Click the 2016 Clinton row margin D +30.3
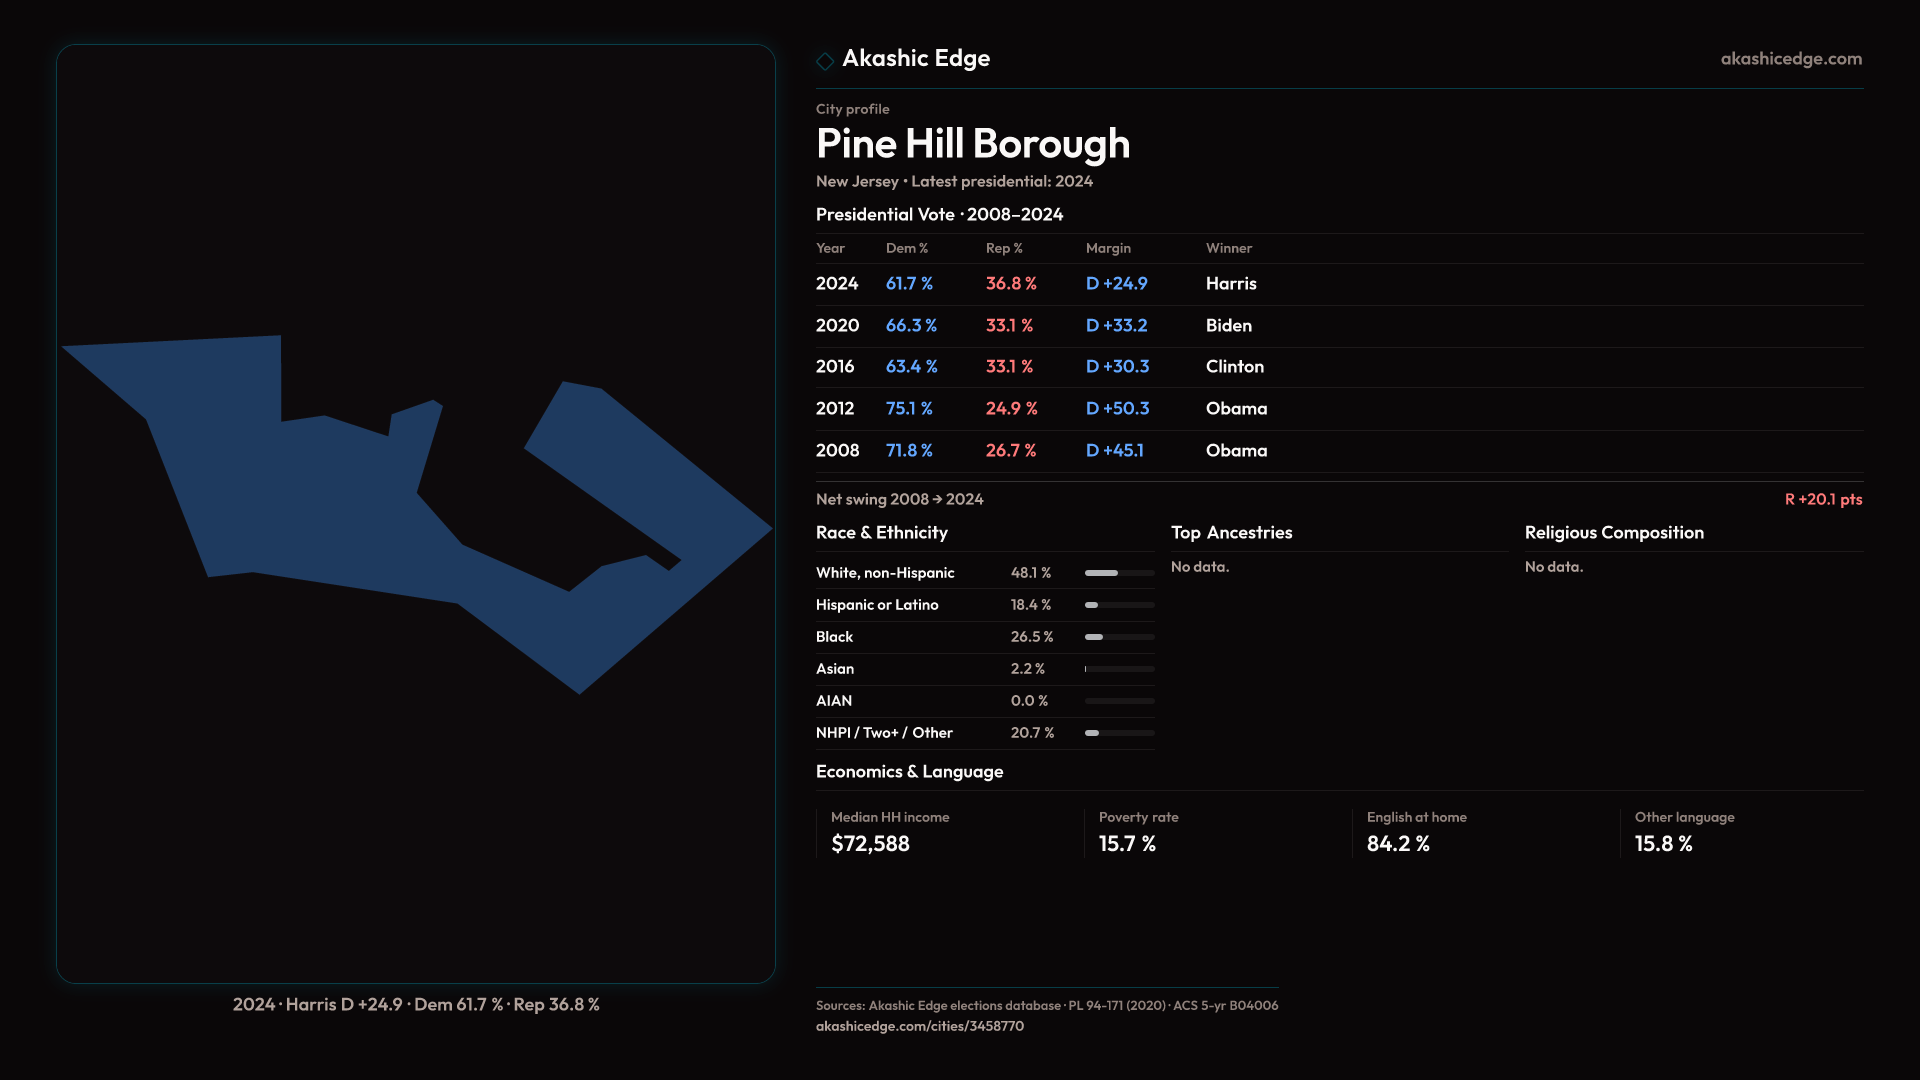Image resolution: width=1920 pixels, height=1080 pixels. pos(1117,367)
